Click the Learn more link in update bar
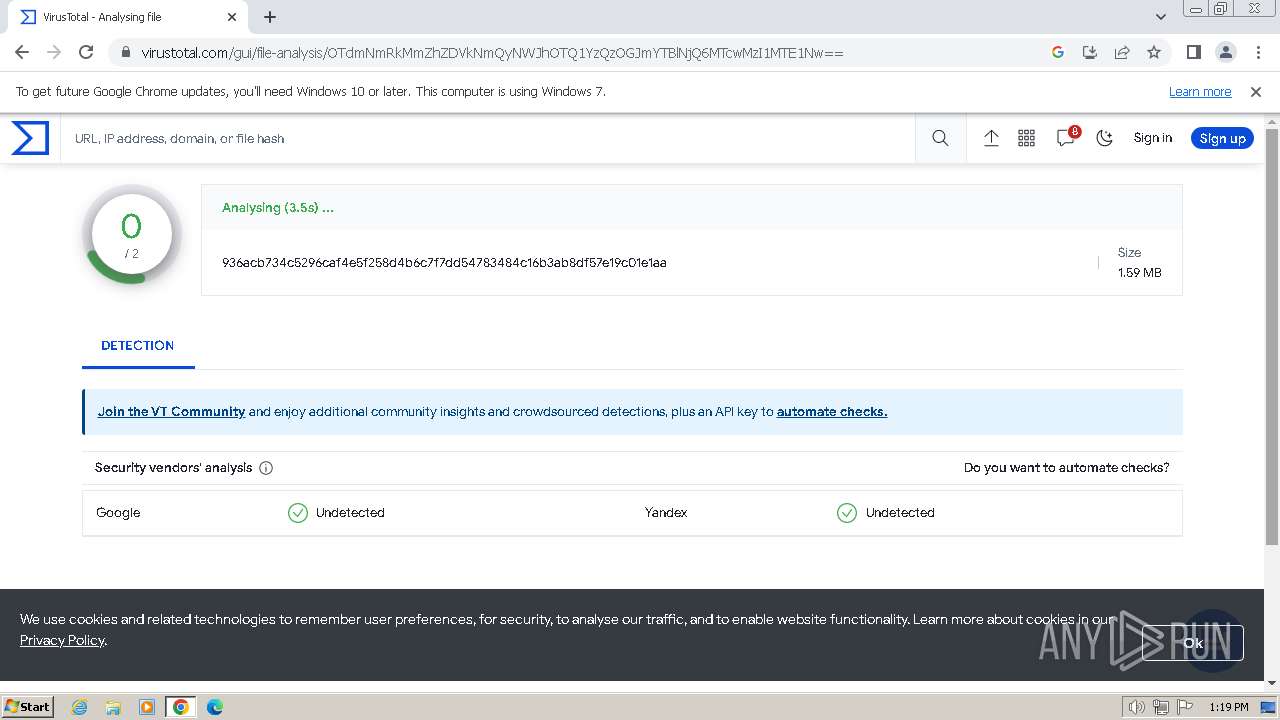This screenshot has height=720, width=1280. click(x=1200, y=91)
